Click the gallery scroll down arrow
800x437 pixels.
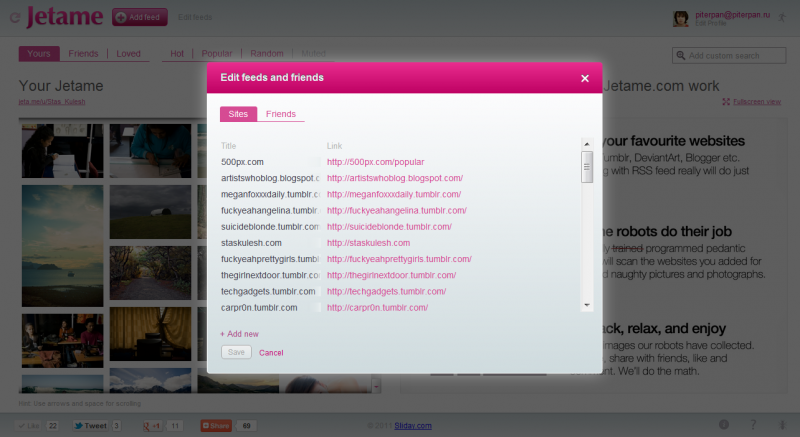pyautogui.click(x=376, y=386)
